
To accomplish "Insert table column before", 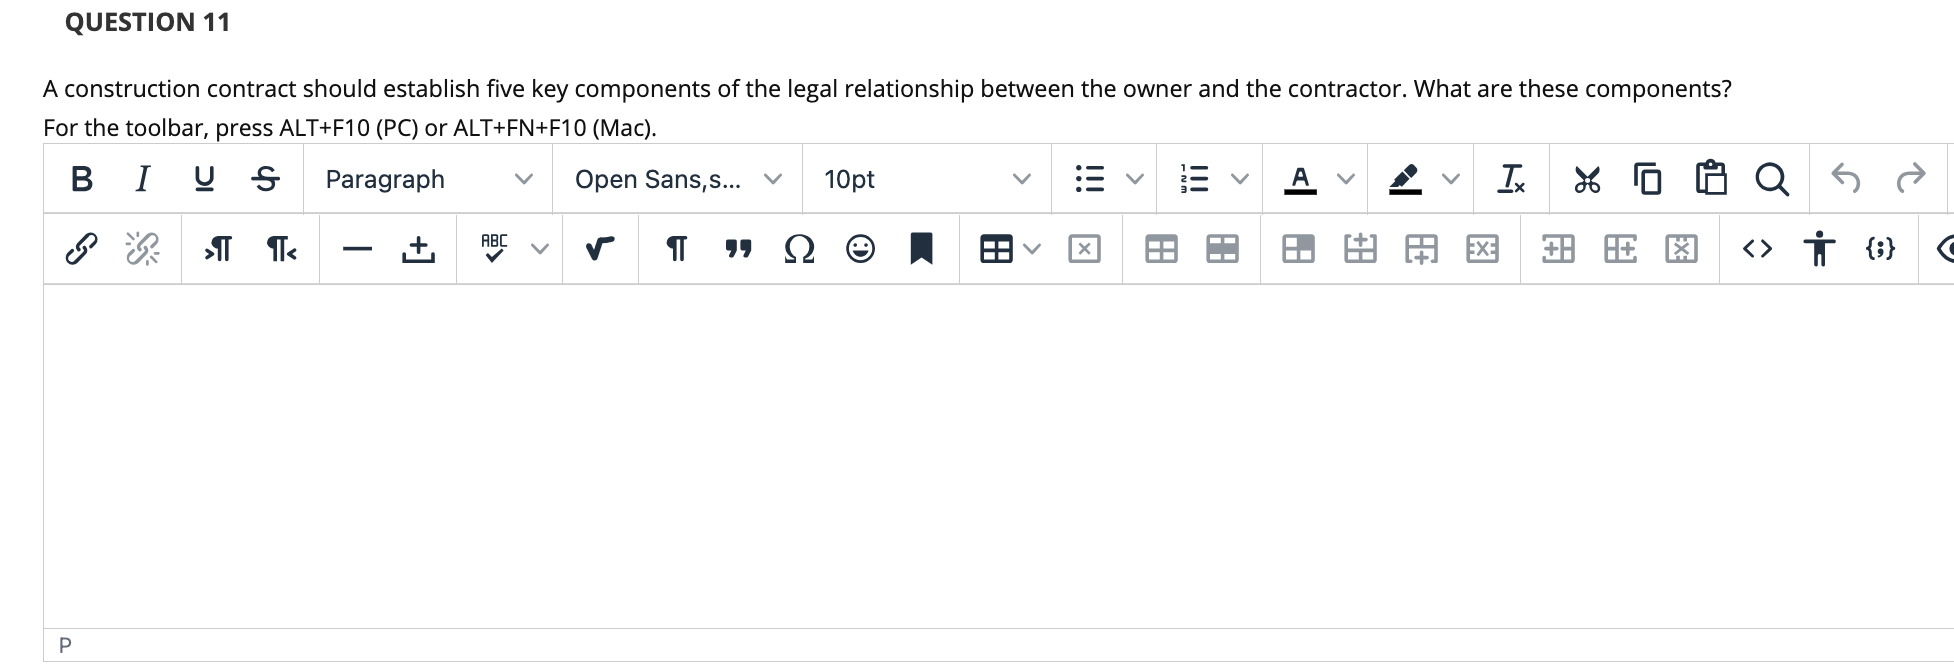I will point(1558,249).
